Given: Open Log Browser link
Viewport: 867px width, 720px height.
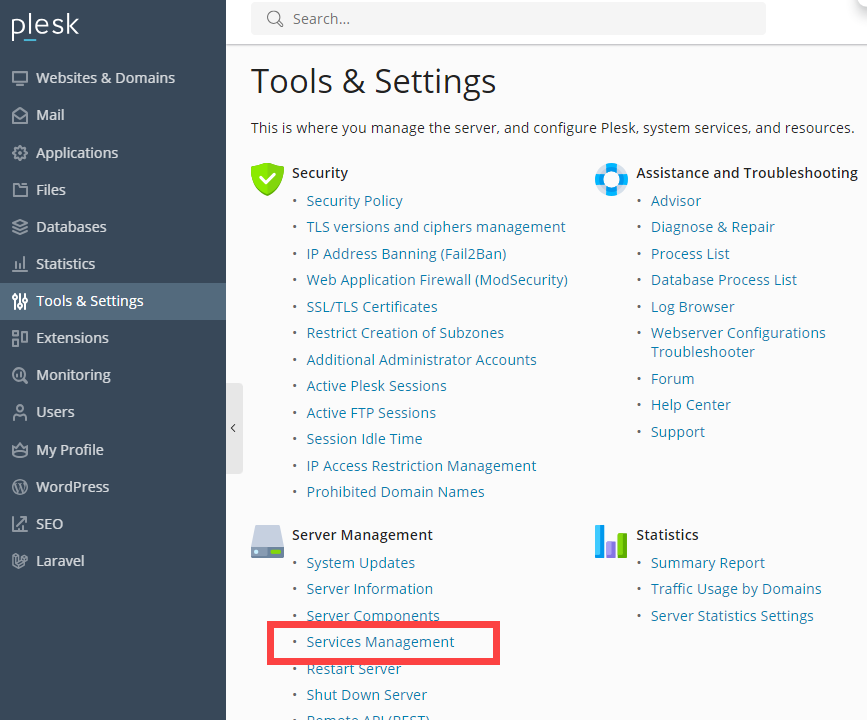Looking at the screenshot, I should click(692, 307).
